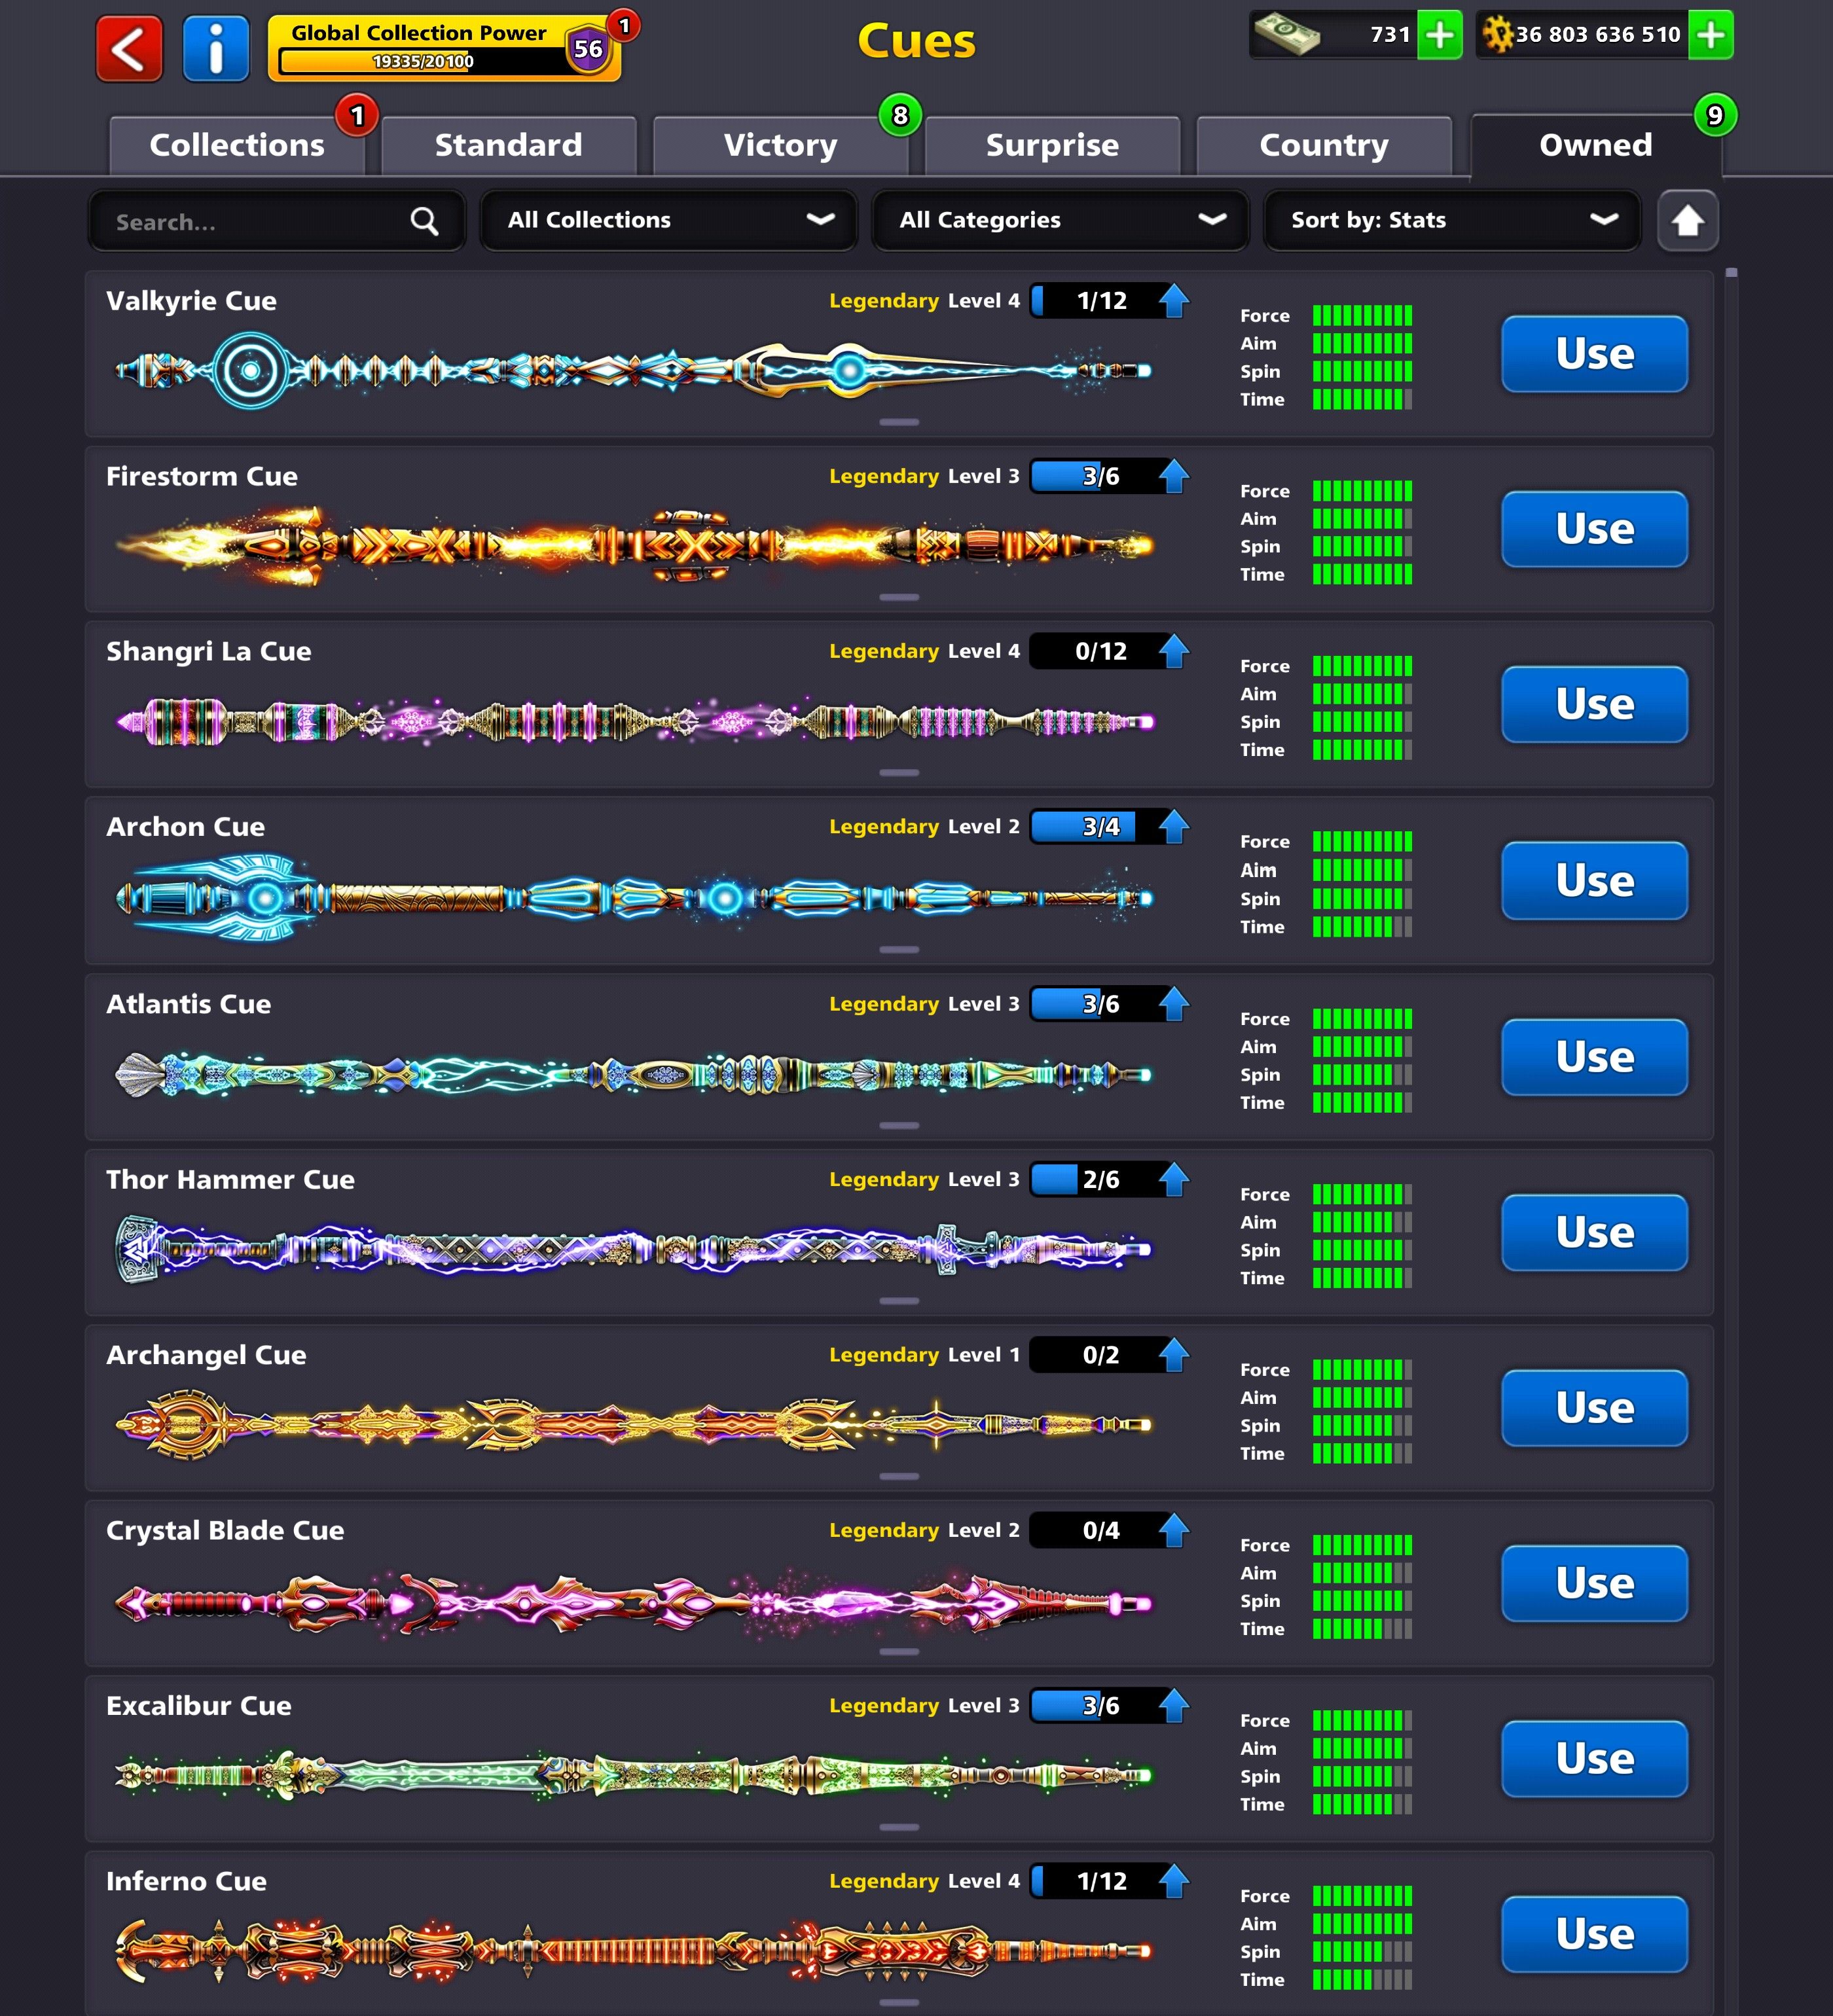Open the All Categories dropdown
The width and height of the screenshot is (1833, 2016).
1060,220
